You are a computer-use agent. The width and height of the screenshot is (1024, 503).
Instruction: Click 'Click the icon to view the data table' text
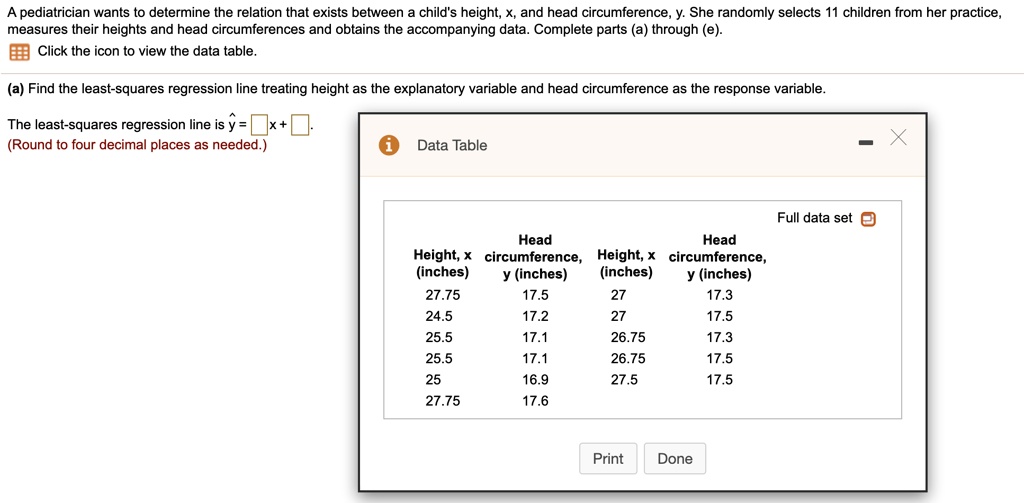[x=147, y=51]
